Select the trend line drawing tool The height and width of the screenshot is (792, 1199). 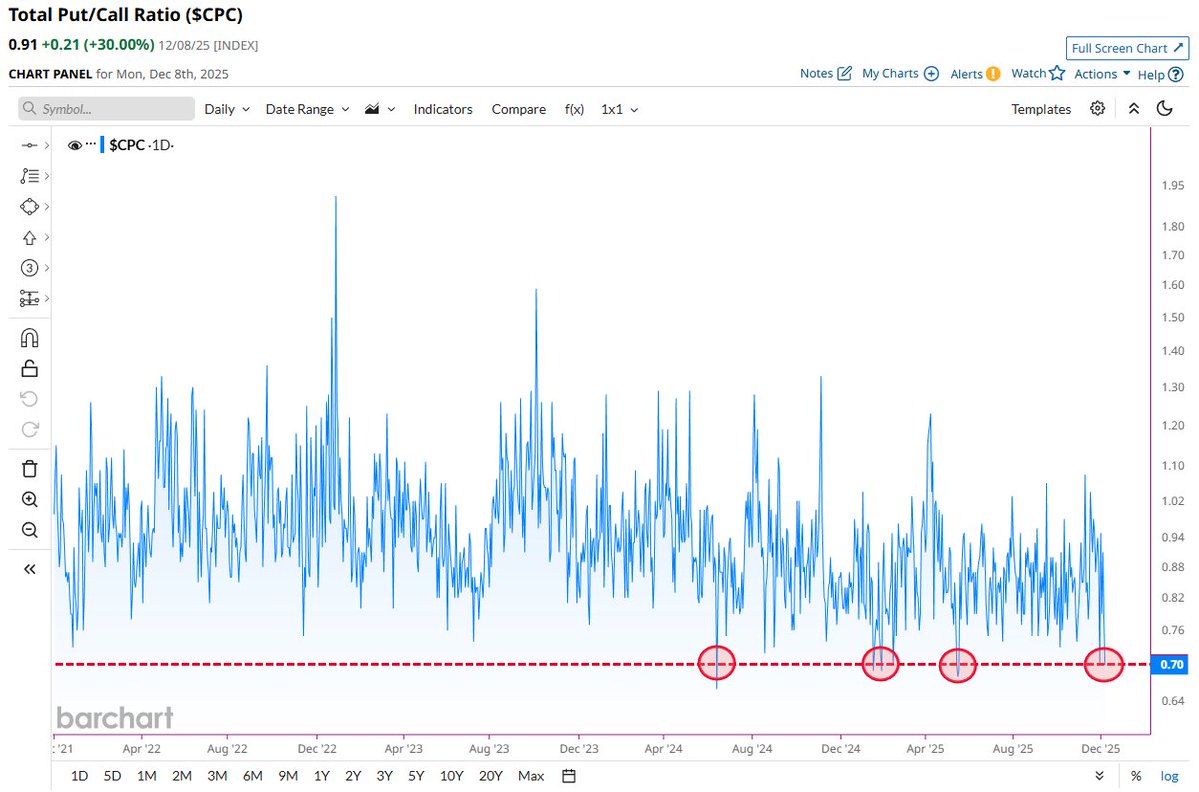pyautogui.click(x=29, y=144)
